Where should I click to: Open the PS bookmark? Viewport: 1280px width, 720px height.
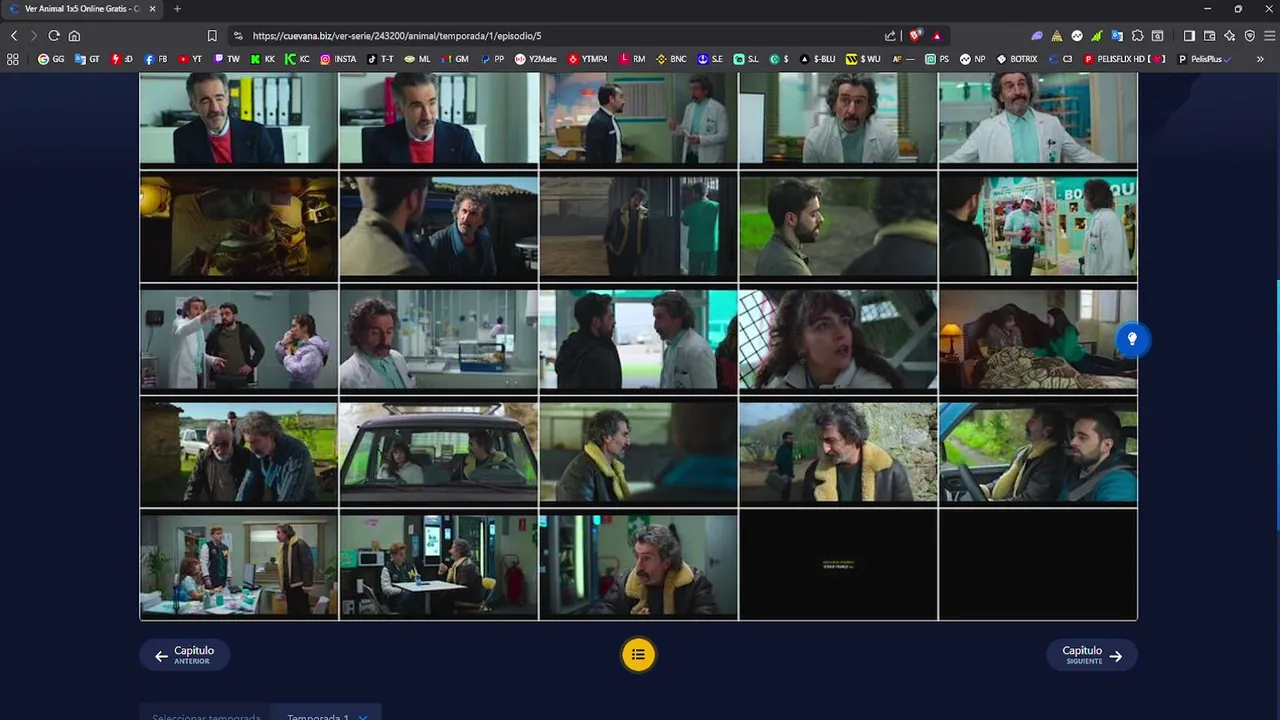point(937,59)
